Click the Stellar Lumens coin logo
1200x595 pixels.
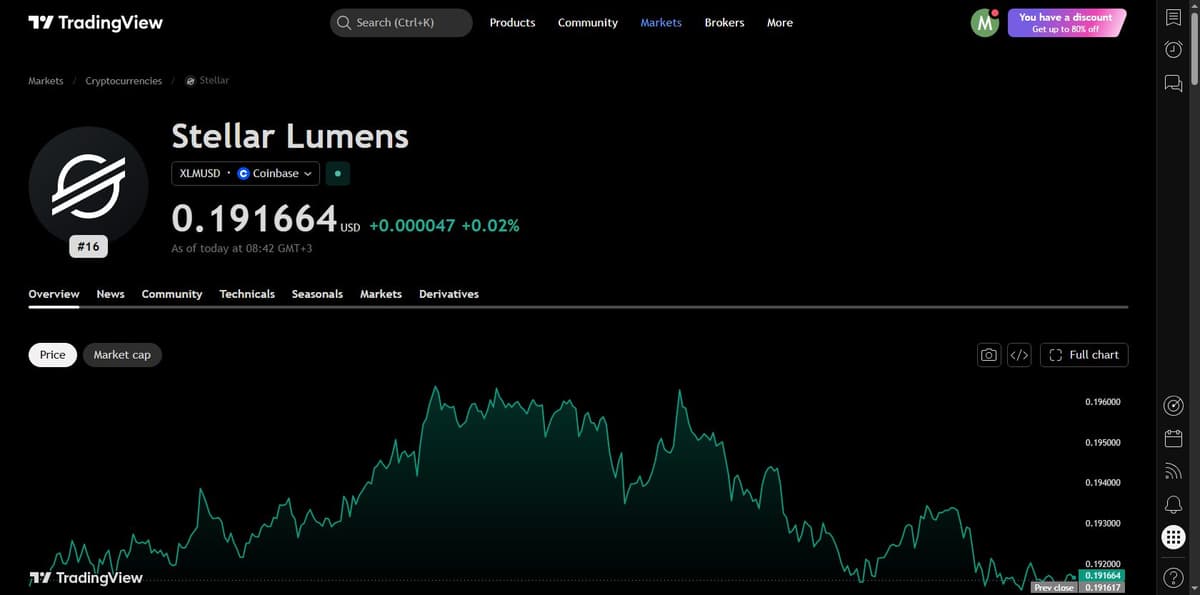(89, 186)
